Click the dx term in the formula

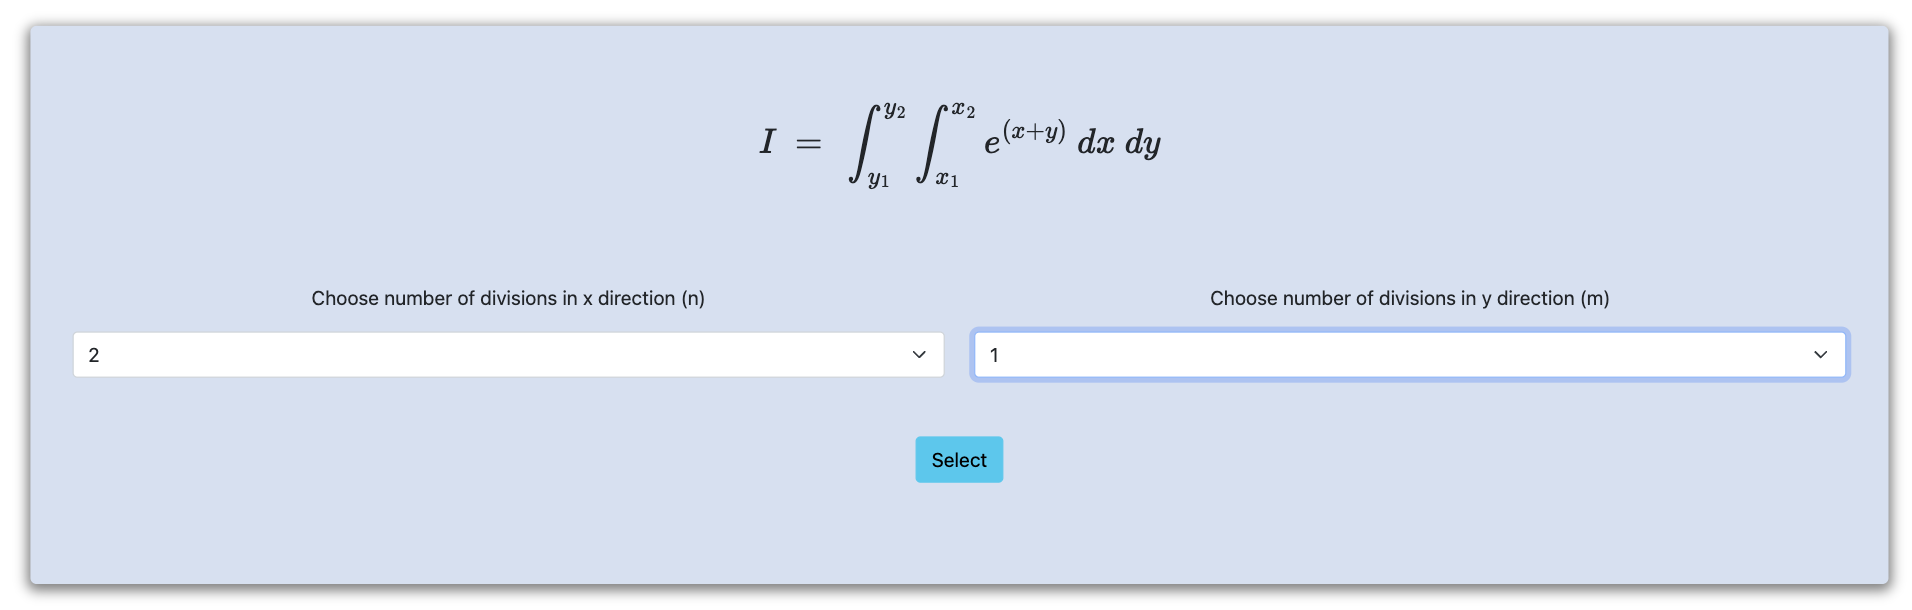(1096, 143)
